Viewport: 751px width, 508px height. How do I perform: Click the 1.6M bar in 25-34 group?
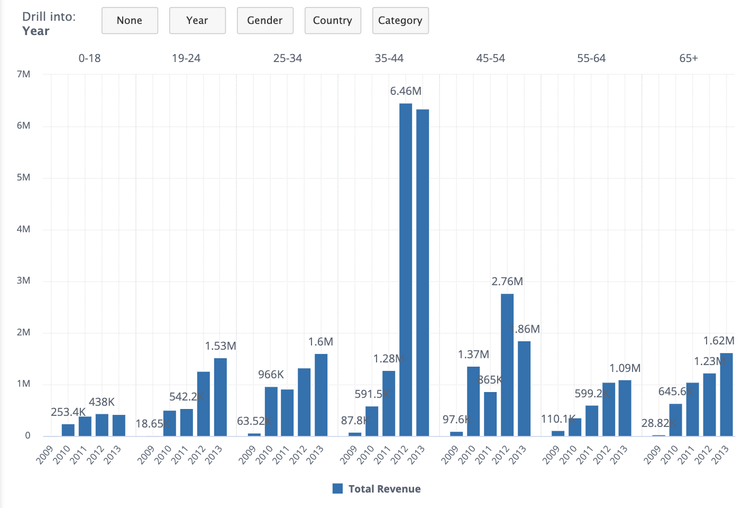click(321, 395)
